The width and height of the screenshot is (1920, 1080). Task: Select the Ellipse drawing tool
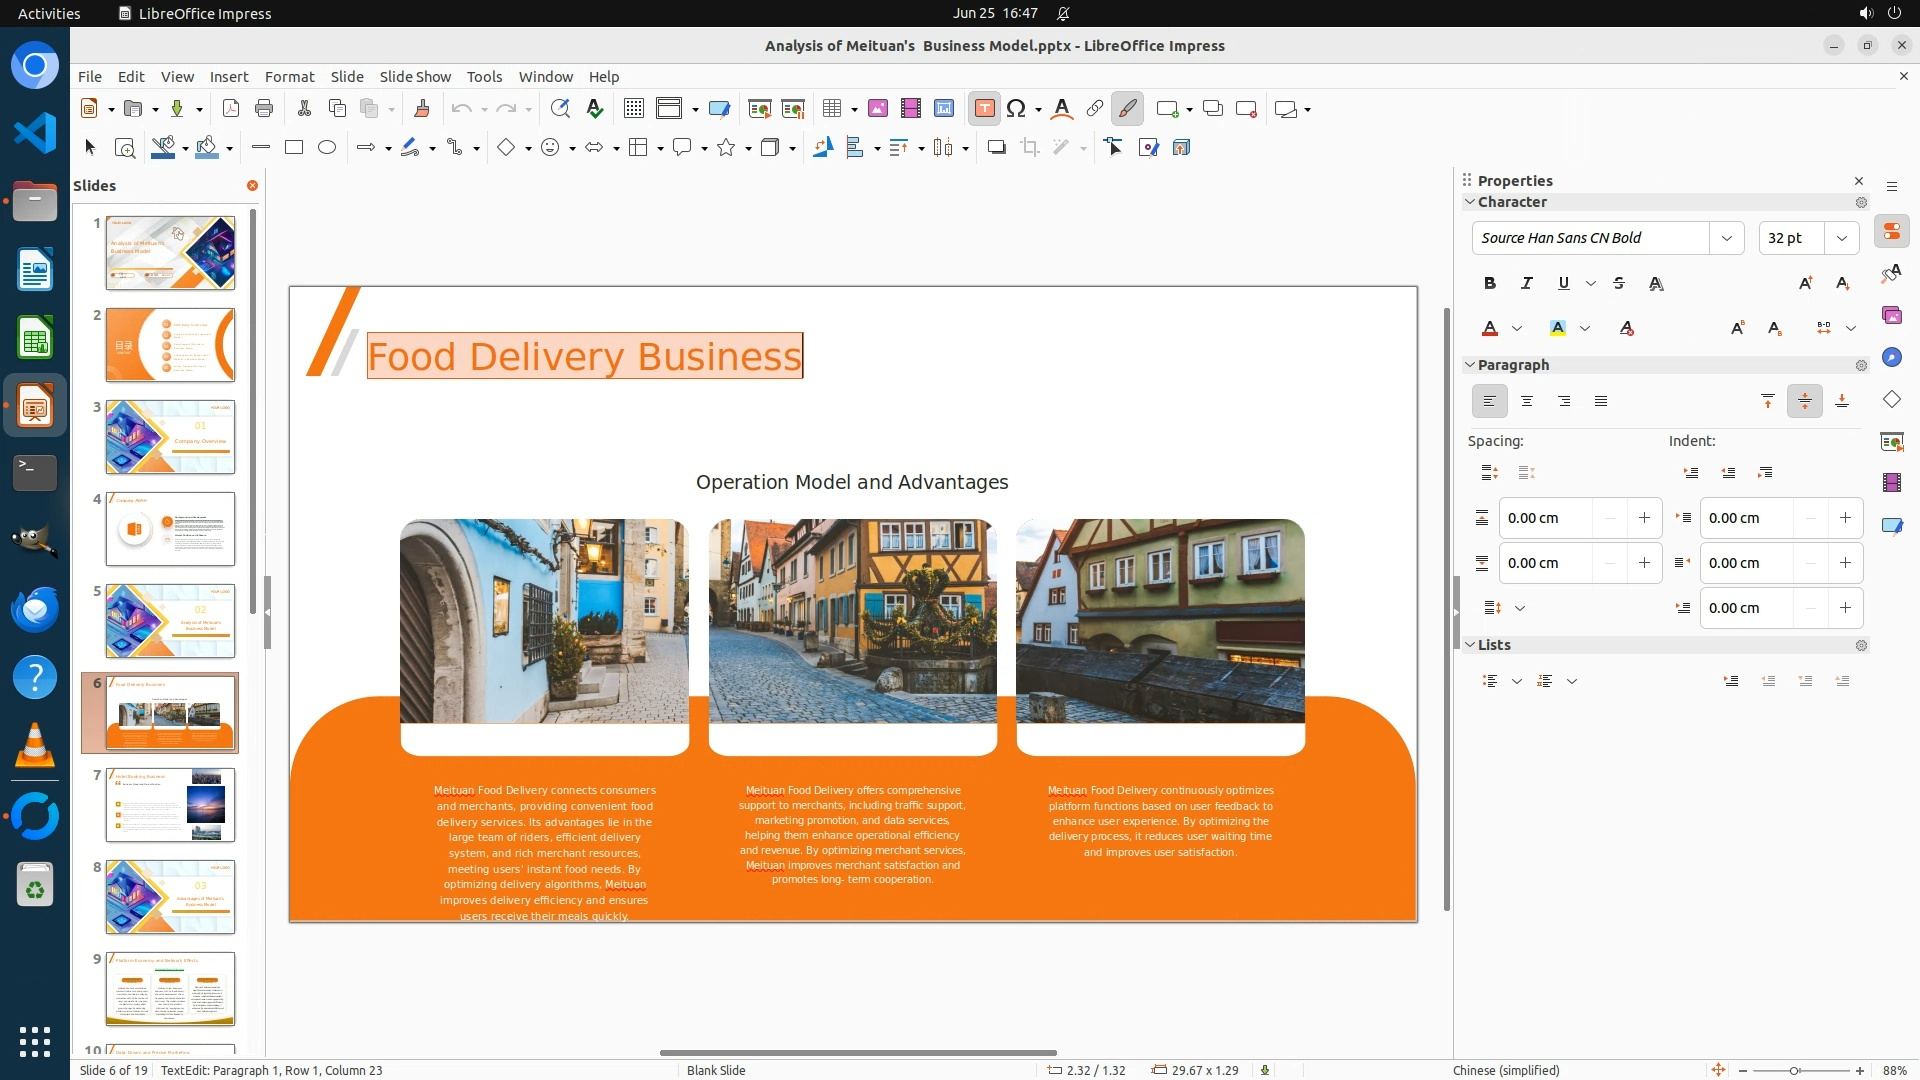click(x=327, y=148)
